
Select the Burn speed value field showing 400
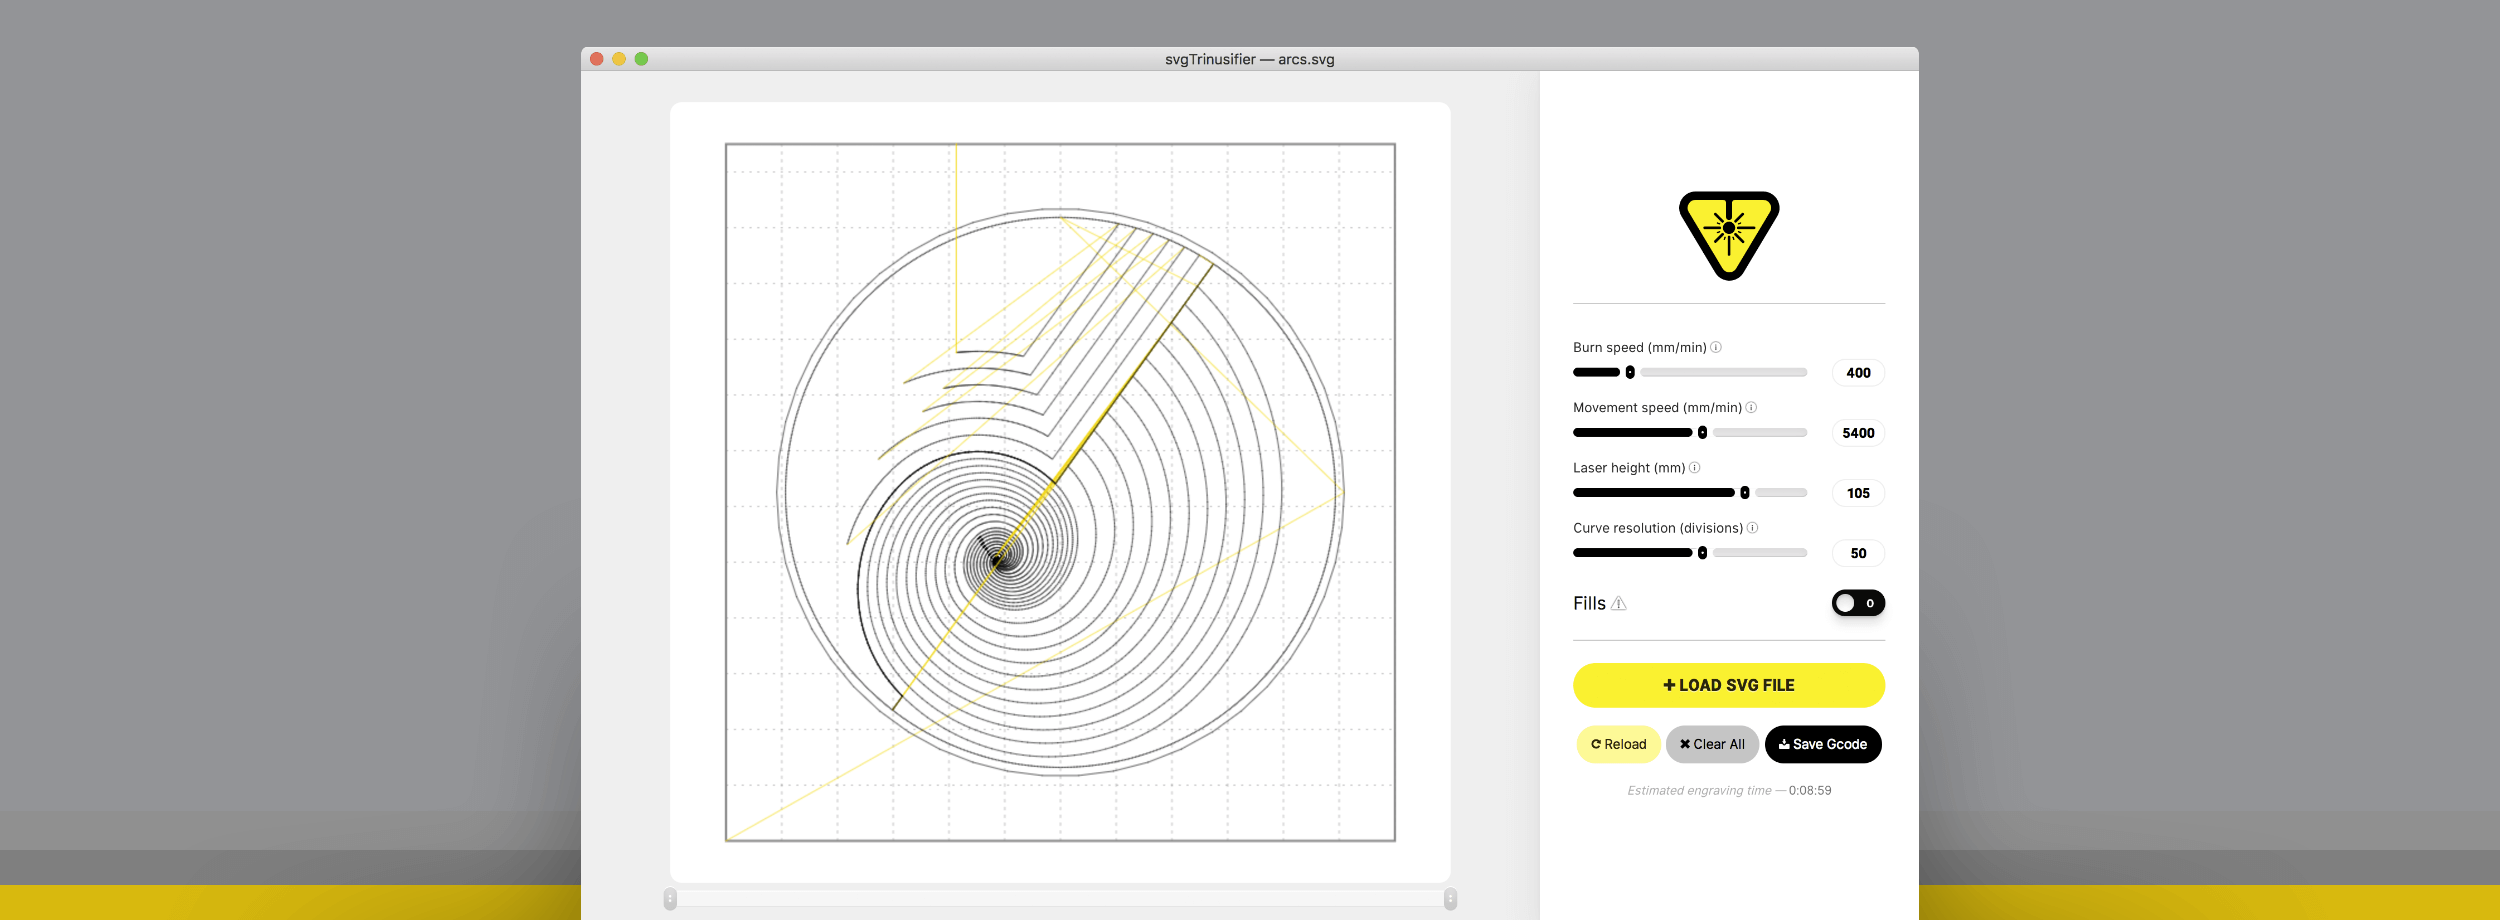pyautogui.click(x=1858, y=373)
